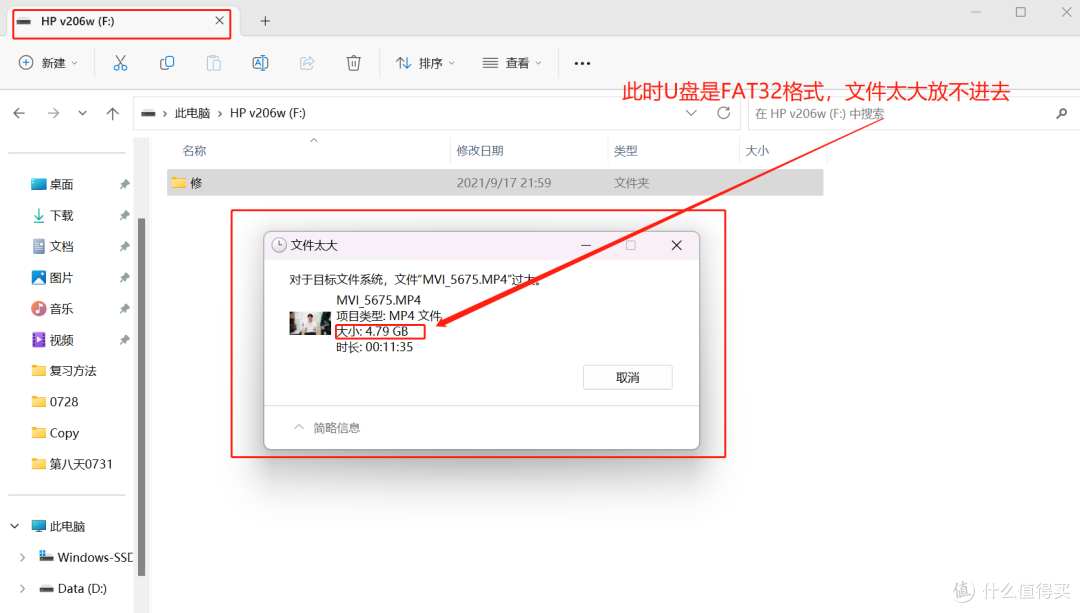
Task: Expand address bar history dropdown
Action: tap(691, 113)
